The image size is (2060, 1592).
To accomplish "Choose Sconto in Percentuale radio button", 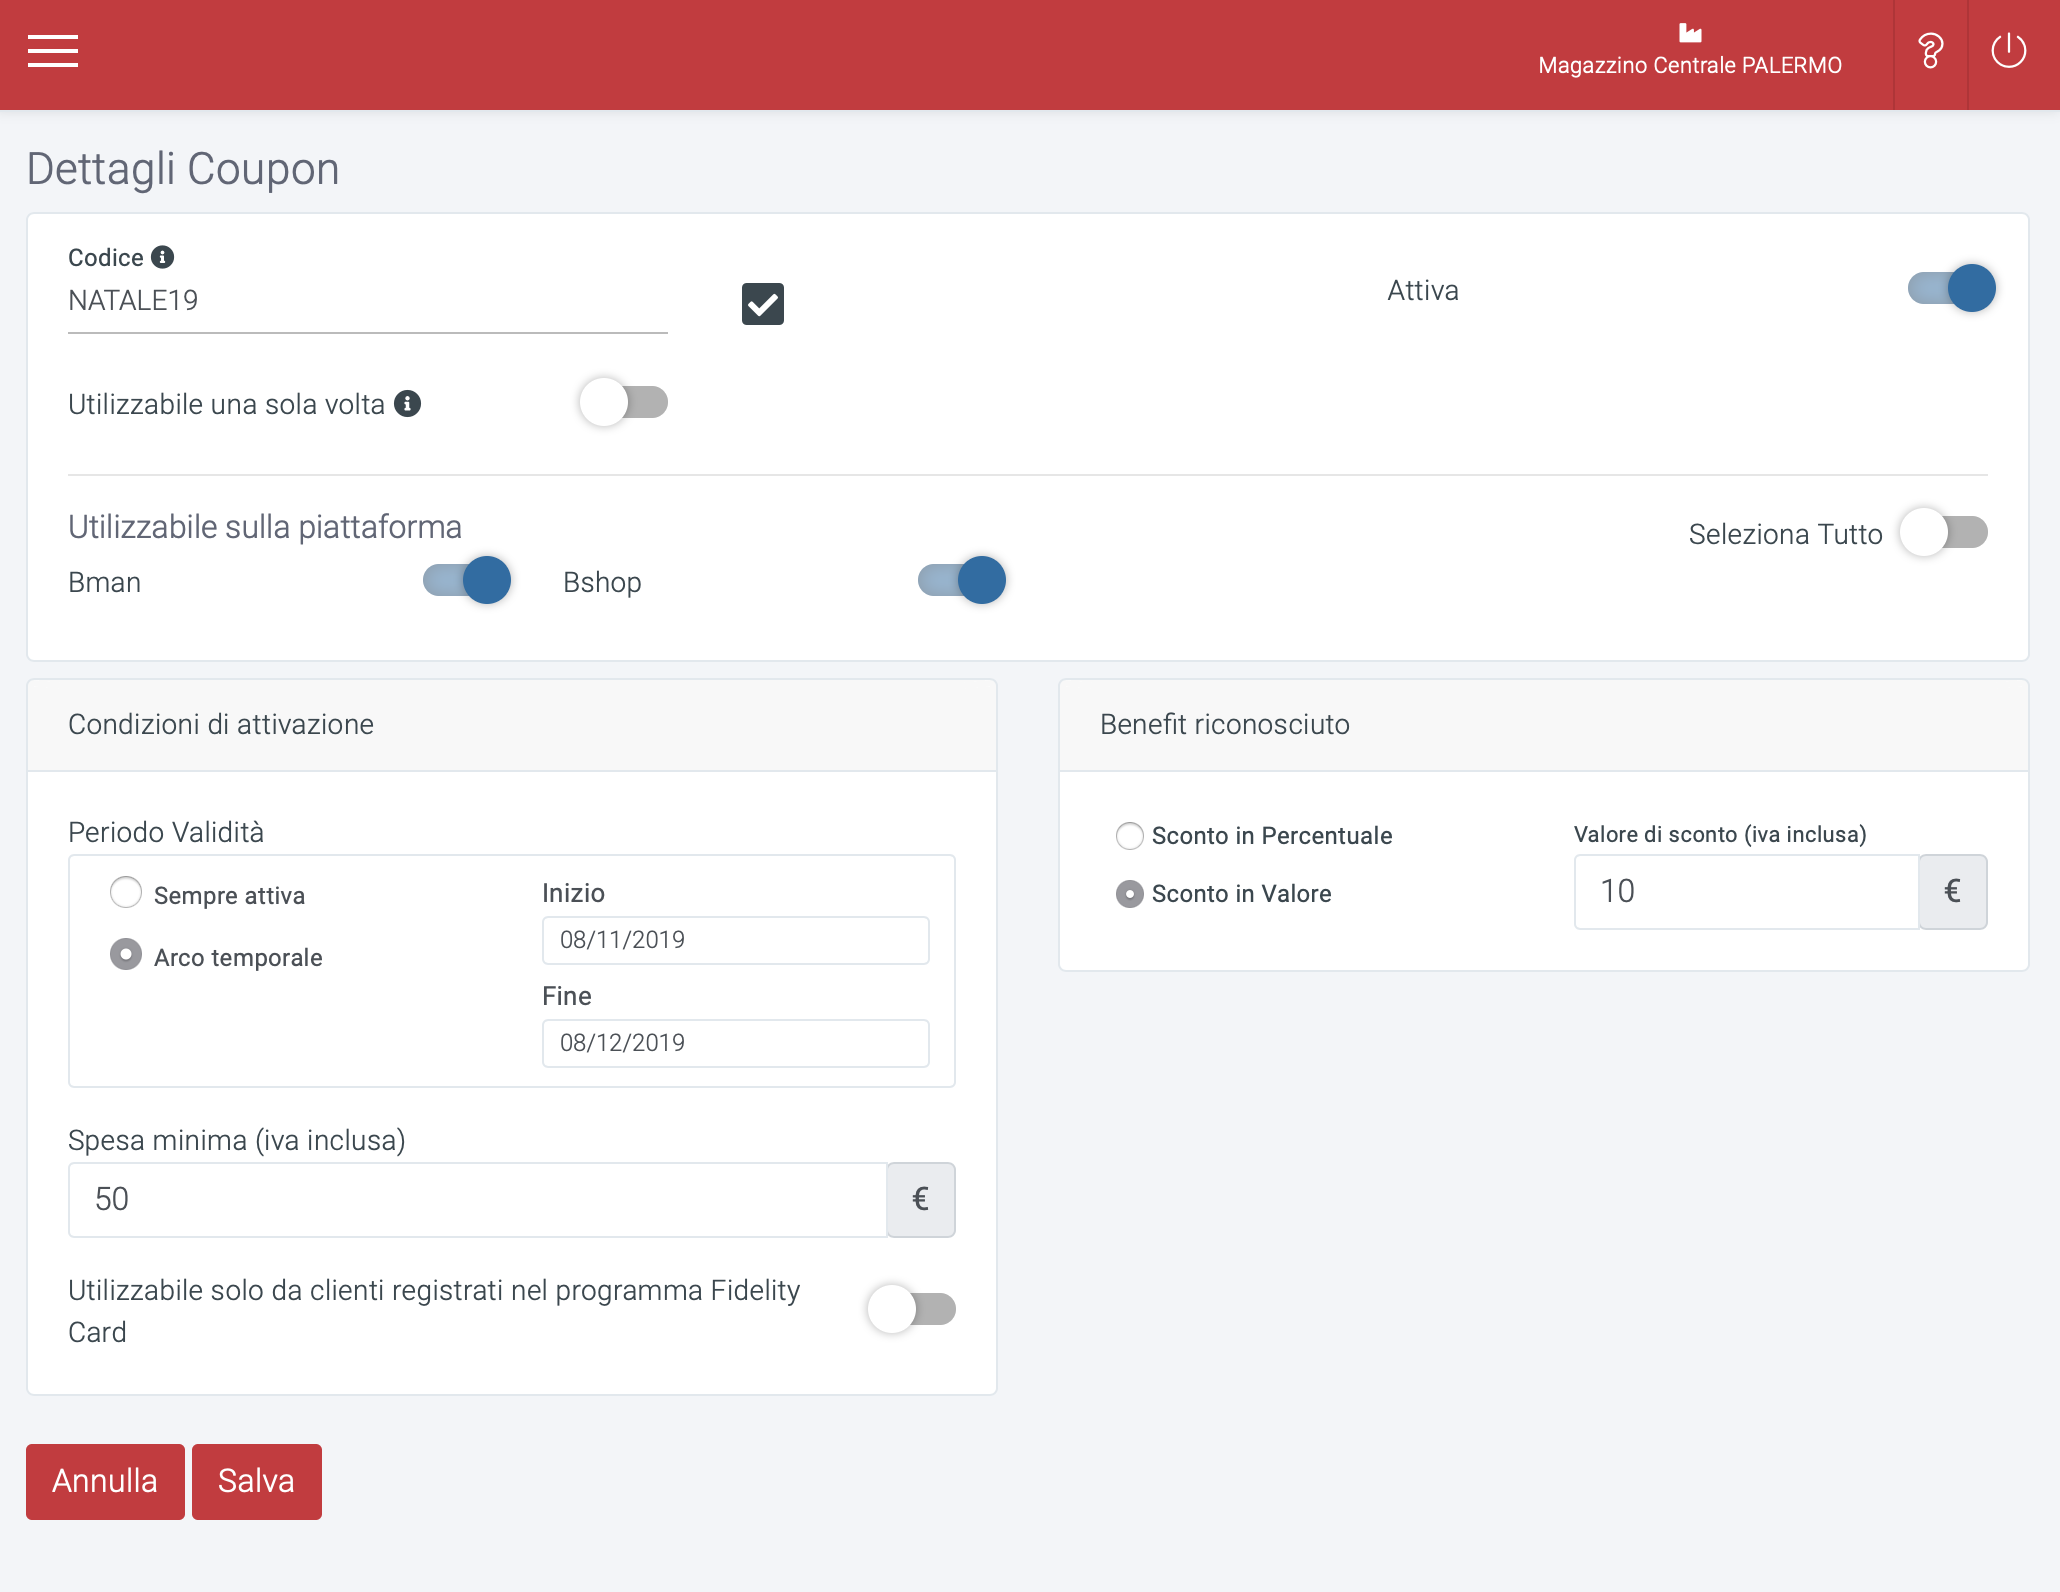I will (x=1130, y=836).
